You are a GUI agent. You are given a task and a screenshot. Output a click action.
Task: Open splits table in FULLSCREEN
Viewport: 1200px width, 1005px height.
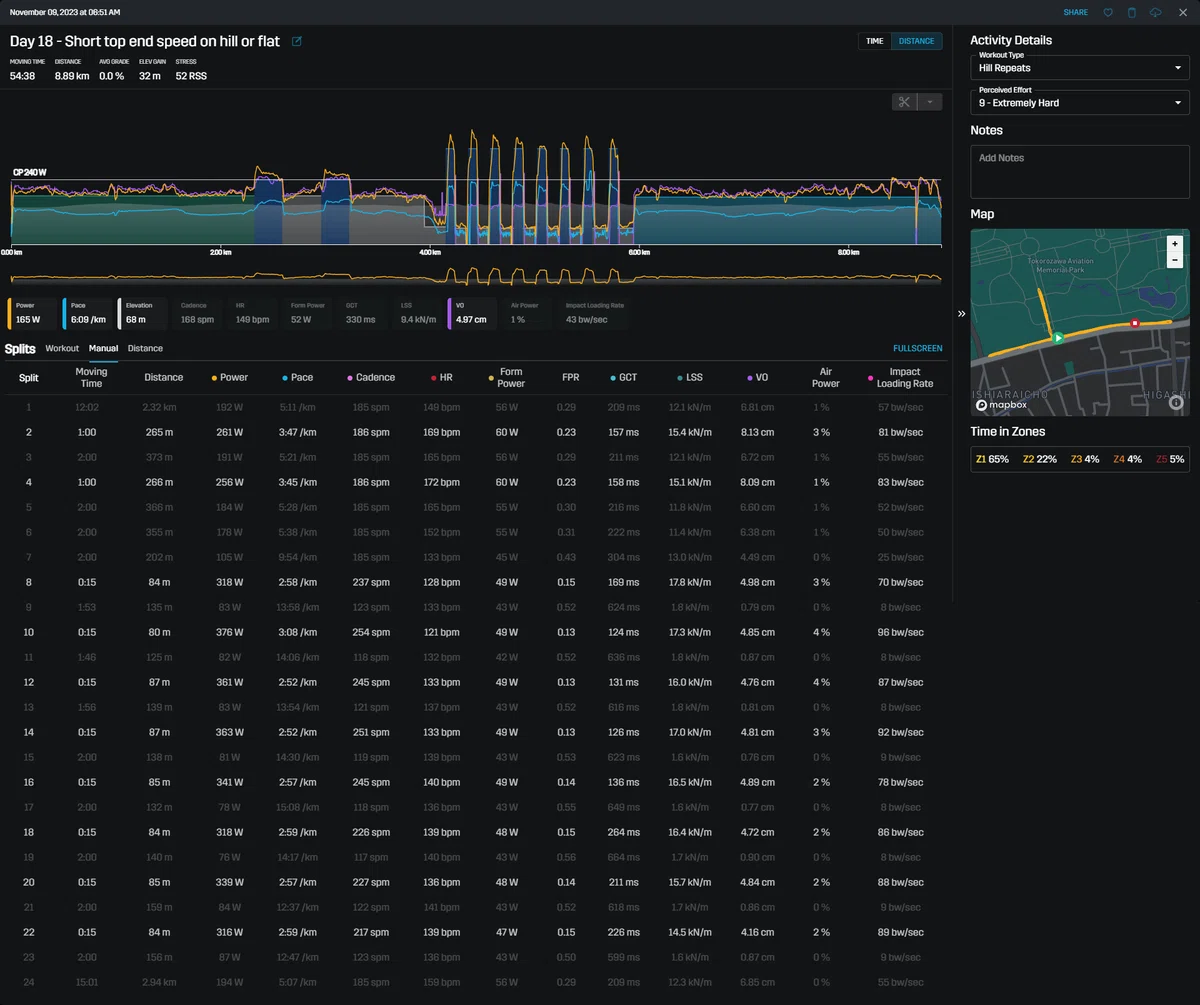(917, 348)
